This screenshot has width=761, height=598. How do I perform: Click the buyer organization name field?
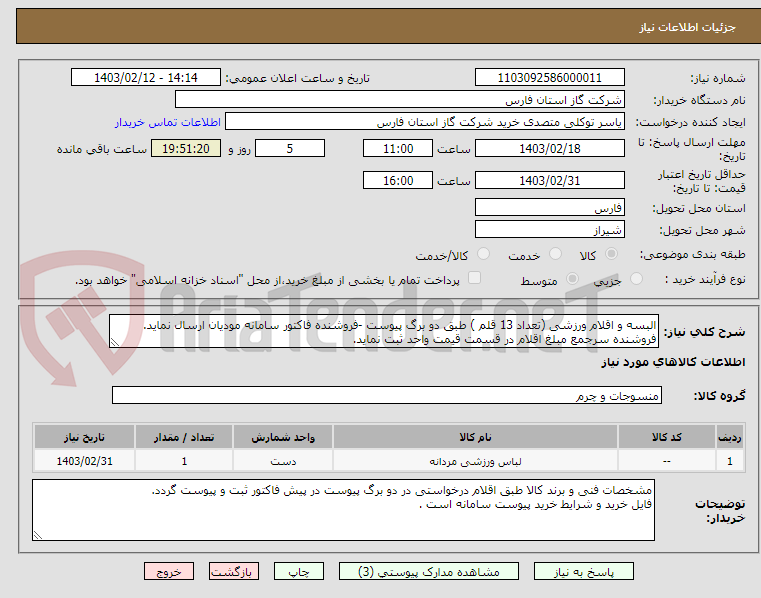(399, 100)
